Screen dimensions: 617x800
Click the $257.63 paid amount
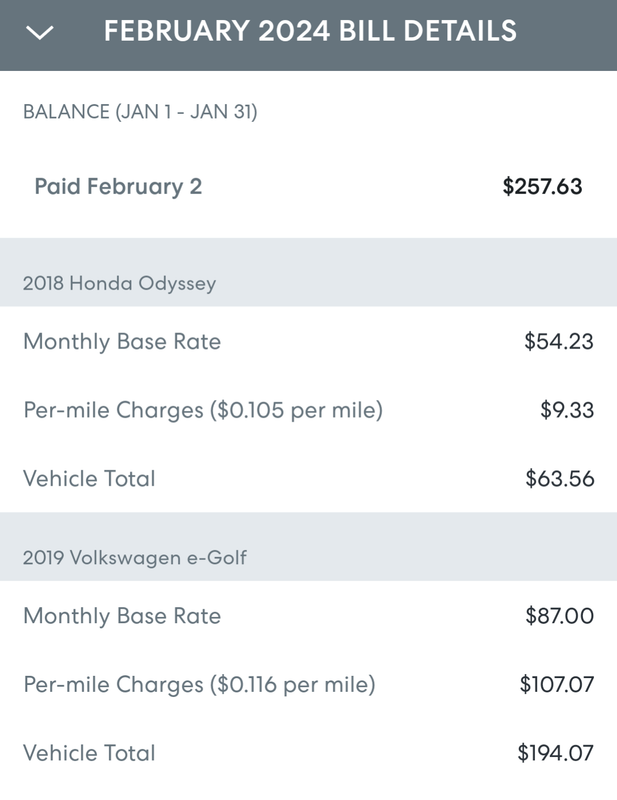[542, 186]
